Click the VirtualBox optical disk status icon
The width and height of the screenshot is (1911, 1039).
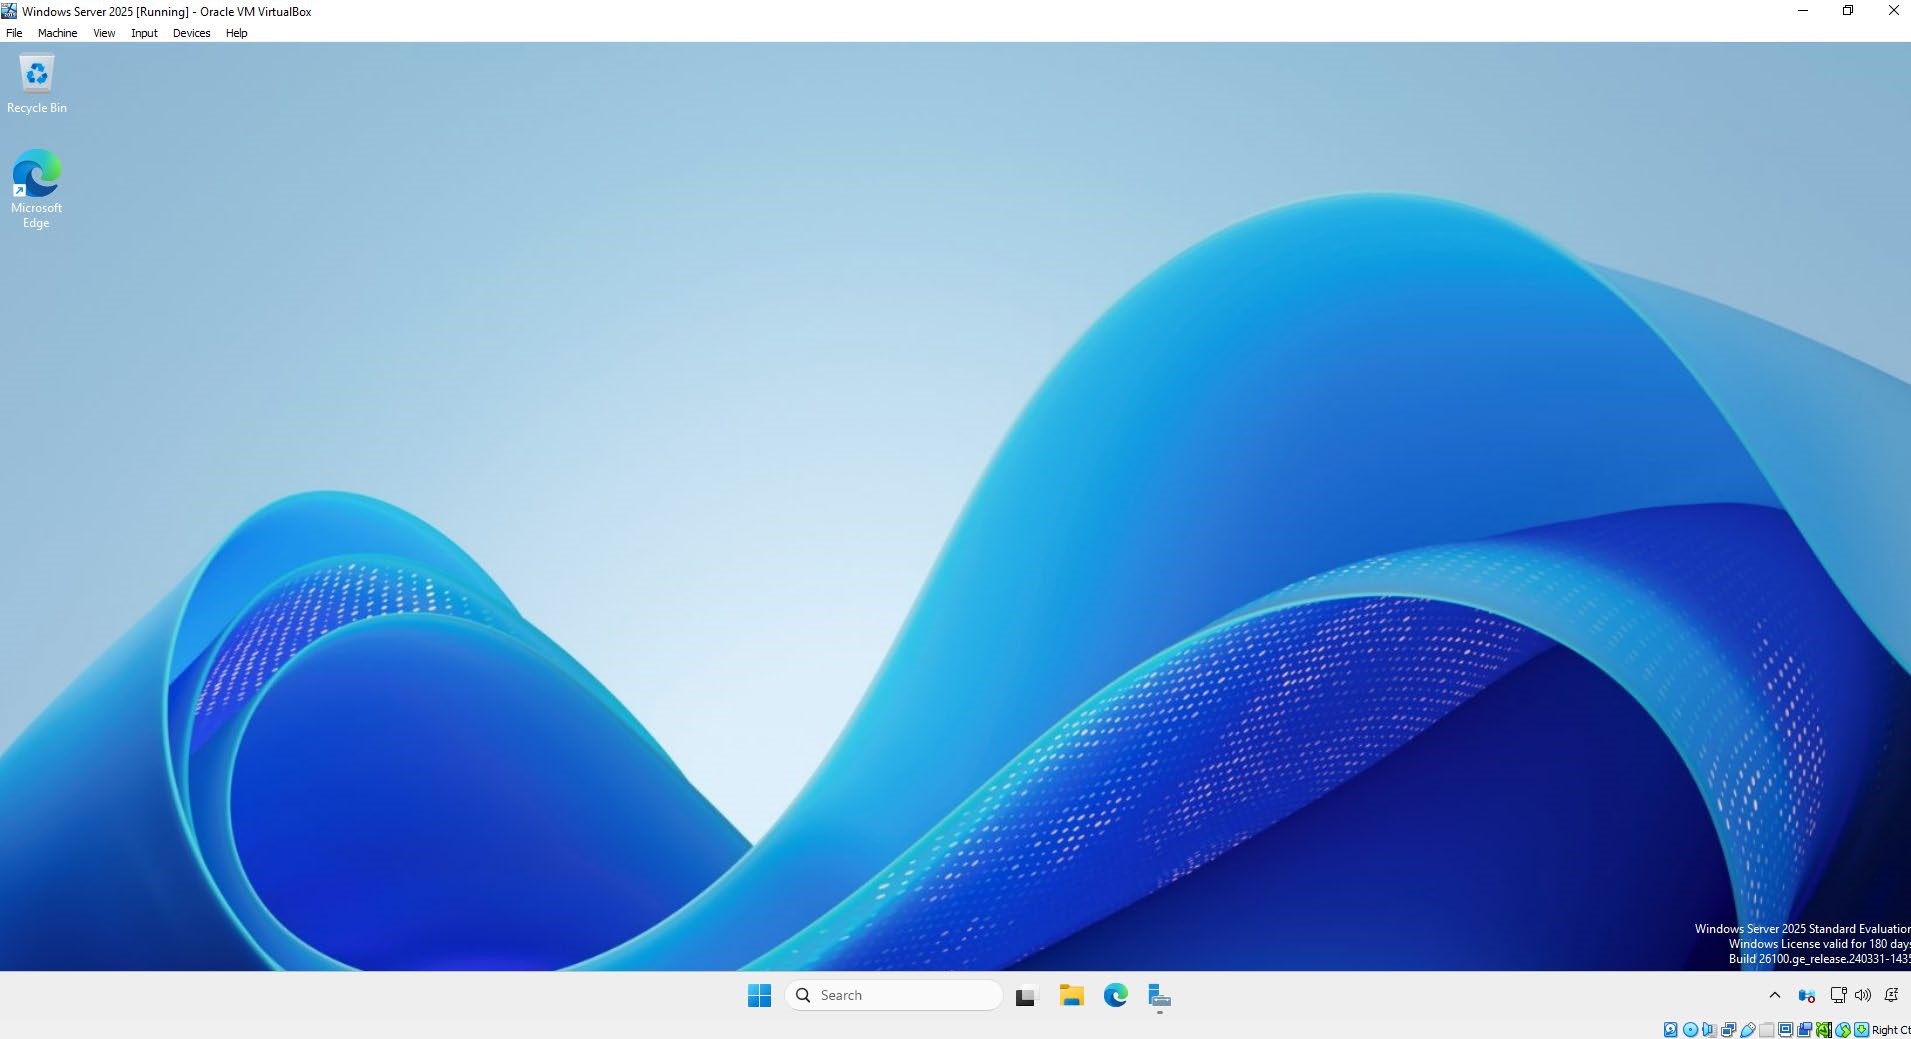1690,1030
